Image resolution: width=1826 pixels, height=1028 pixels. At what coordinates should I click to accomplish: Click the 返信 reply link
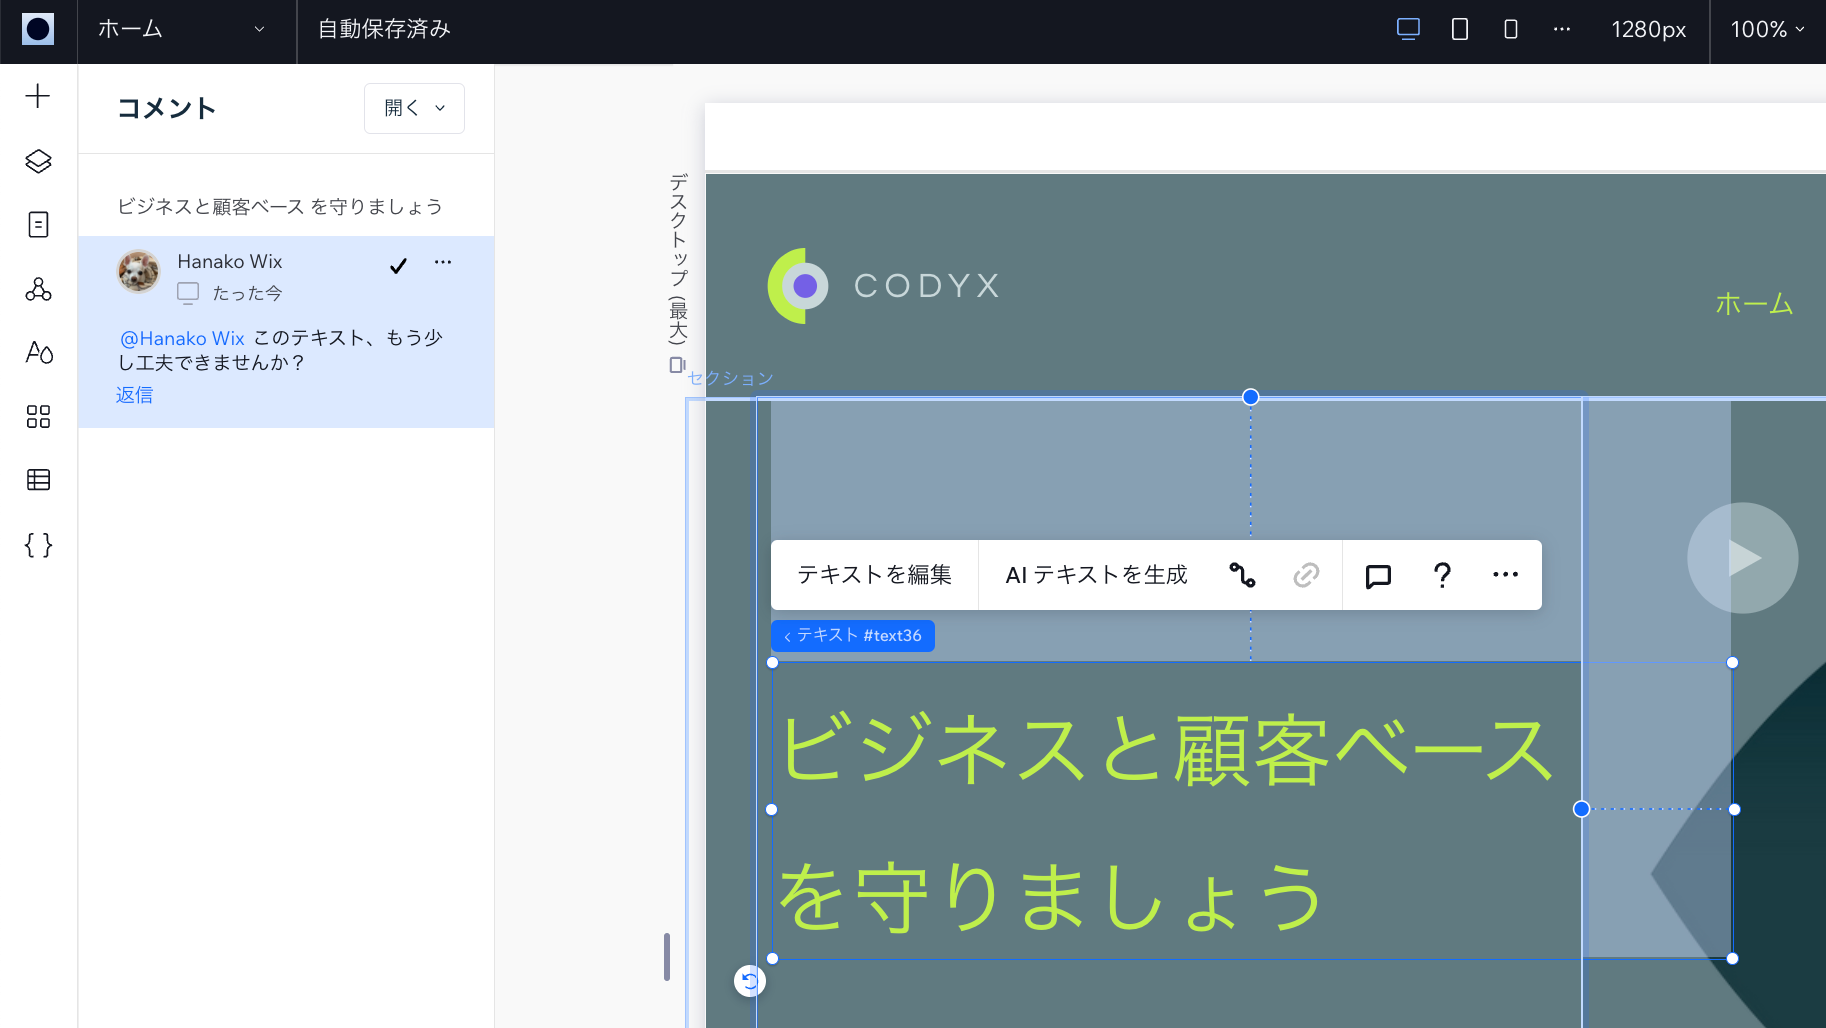134,395
